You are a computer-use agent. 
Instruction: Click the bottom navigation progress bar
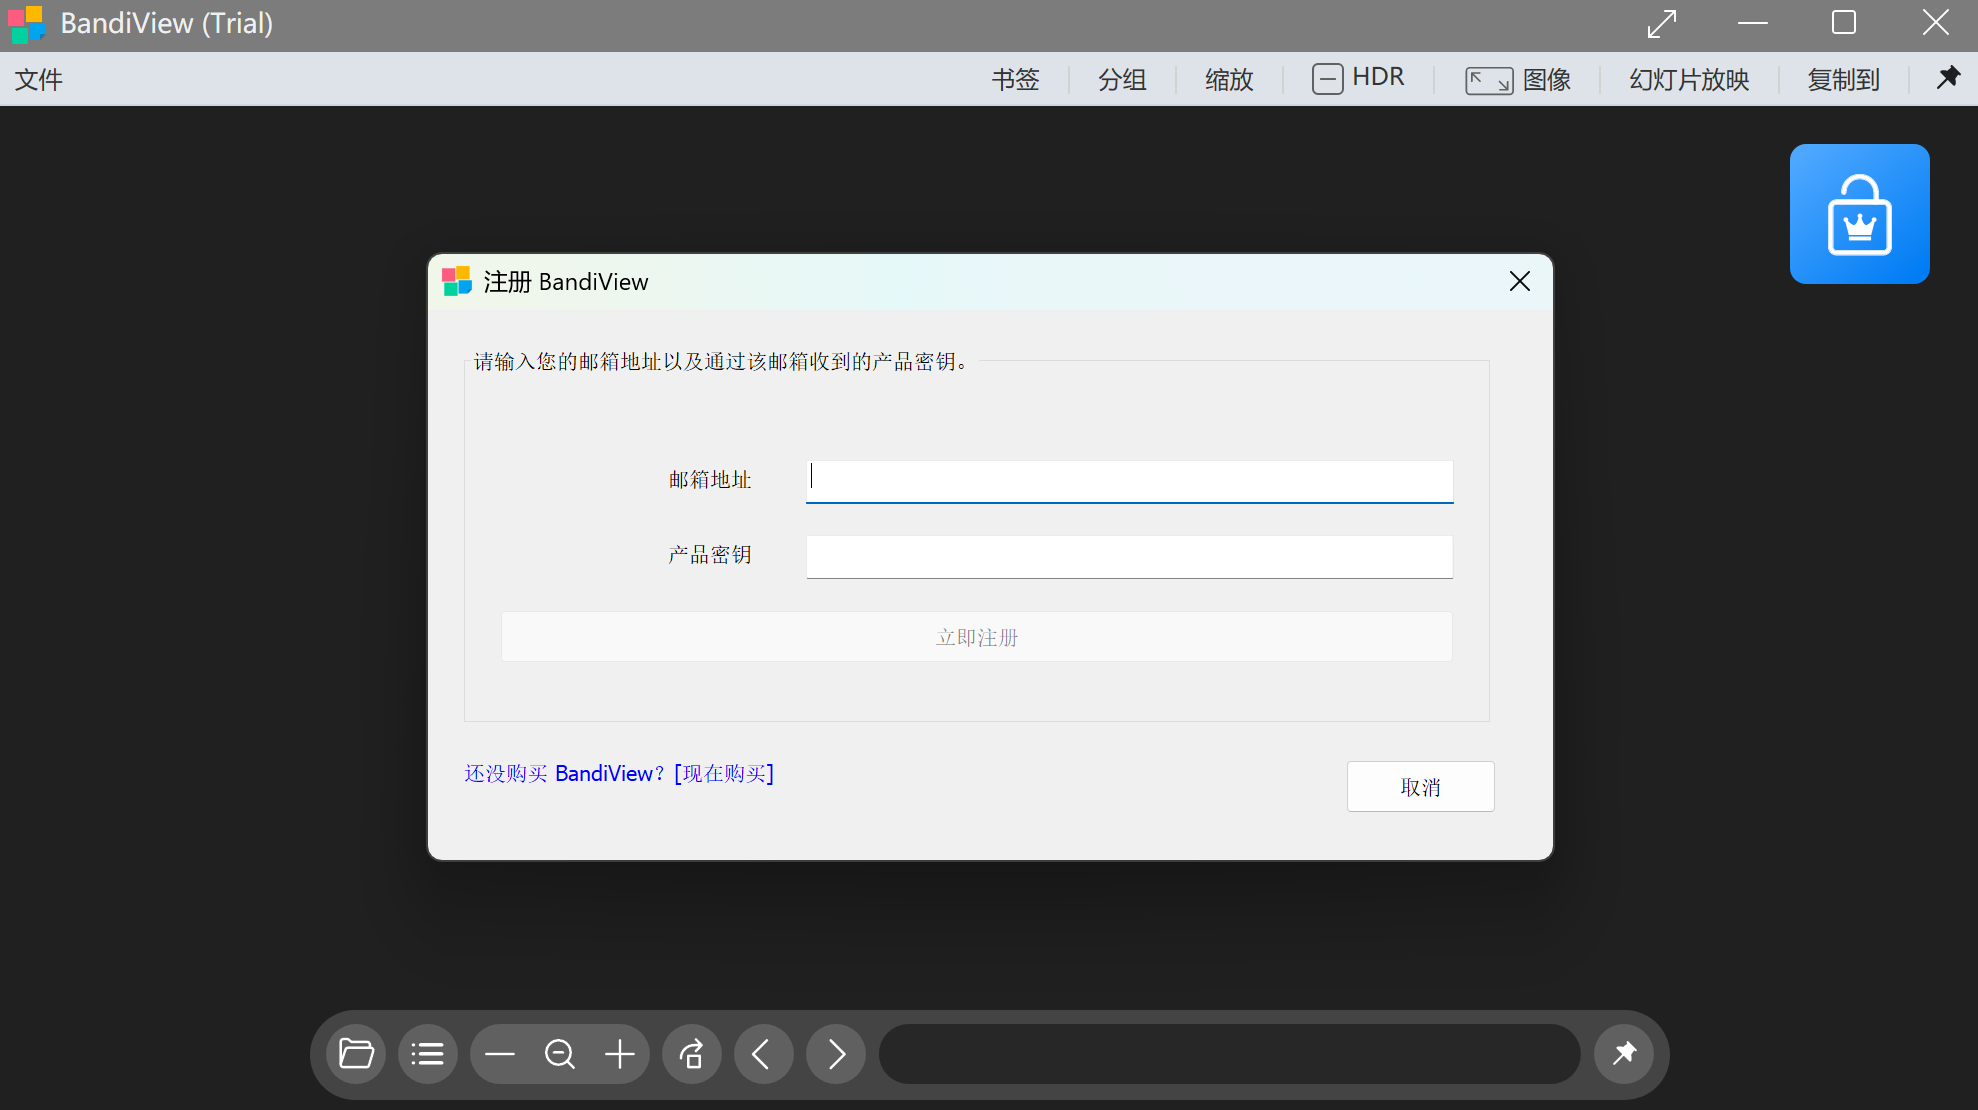point(1229,1054)
